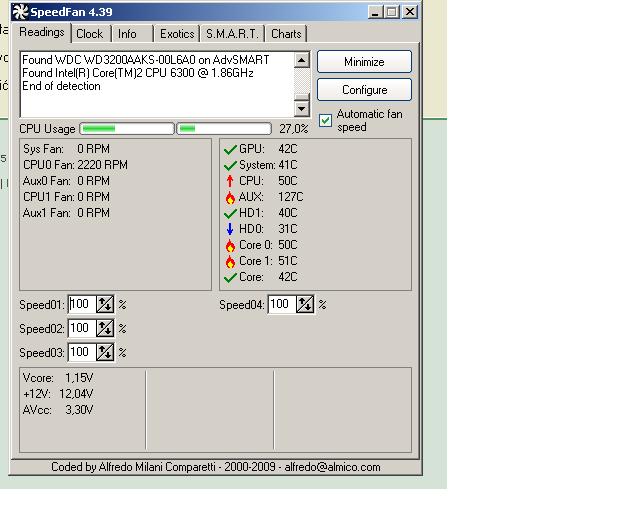The image size is (640, 512).
Task: Maximize the SpeedFan window
Action: coord(392,11)
